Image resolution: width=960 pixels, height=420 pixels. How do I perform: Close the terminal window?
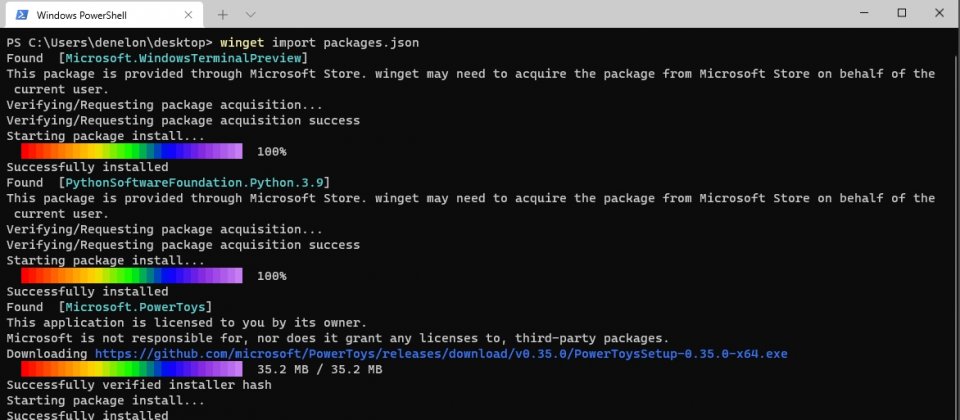939,13
